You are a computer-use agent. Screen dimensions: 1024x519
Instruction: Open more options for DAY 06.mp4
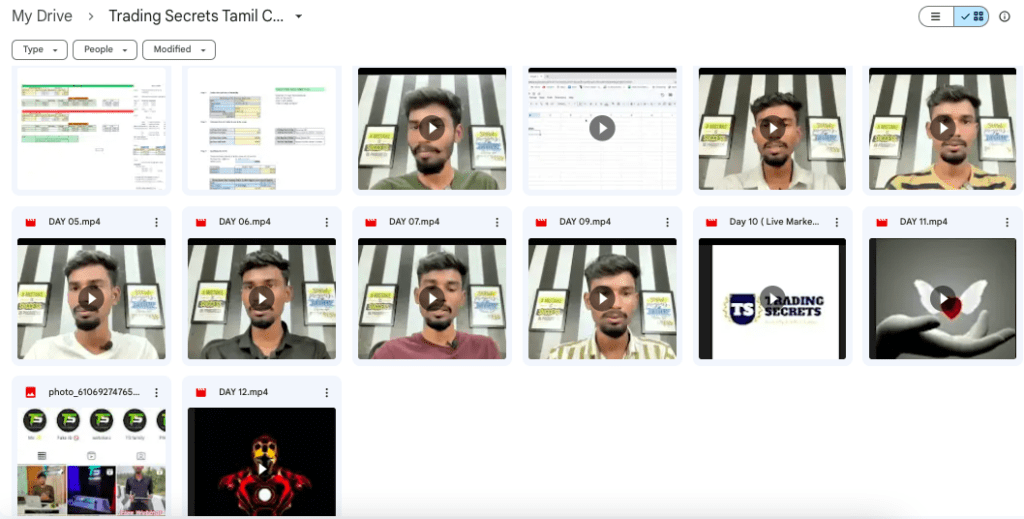326,222
